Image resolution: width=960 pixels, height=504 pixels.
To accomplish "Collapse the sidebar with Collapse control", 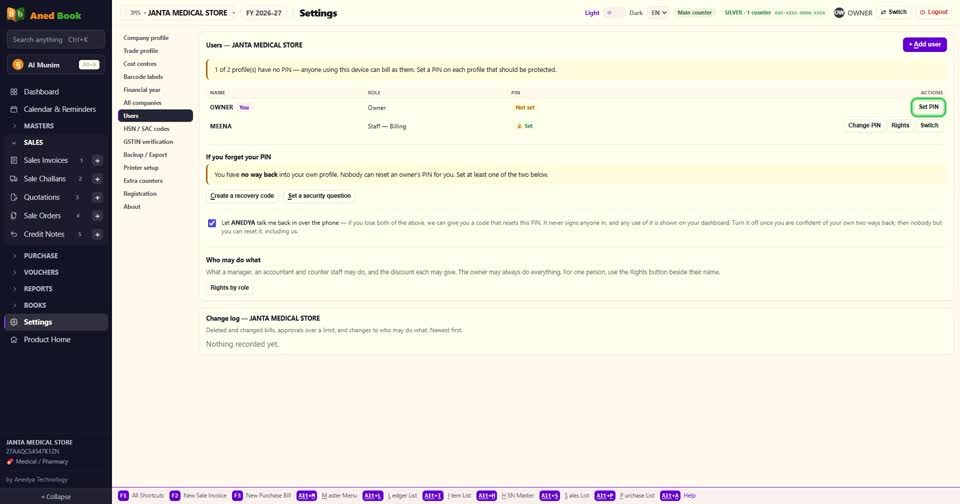I will coord(56,497).
